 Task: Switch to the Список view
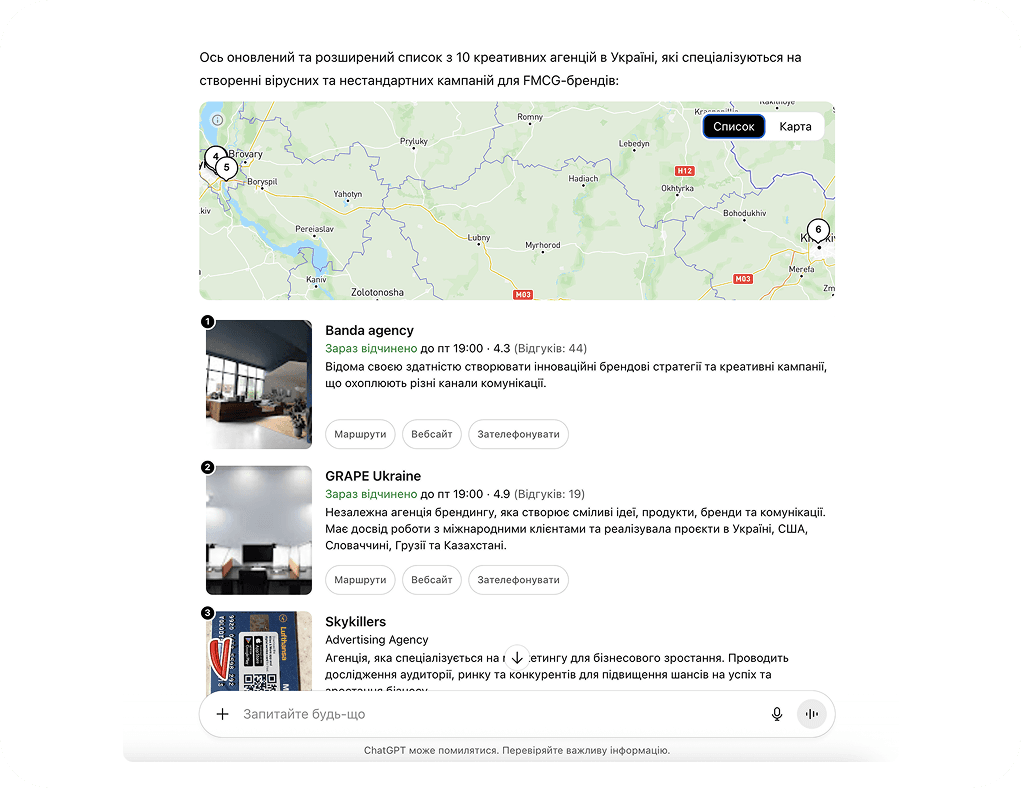click(x=733, y=127)
